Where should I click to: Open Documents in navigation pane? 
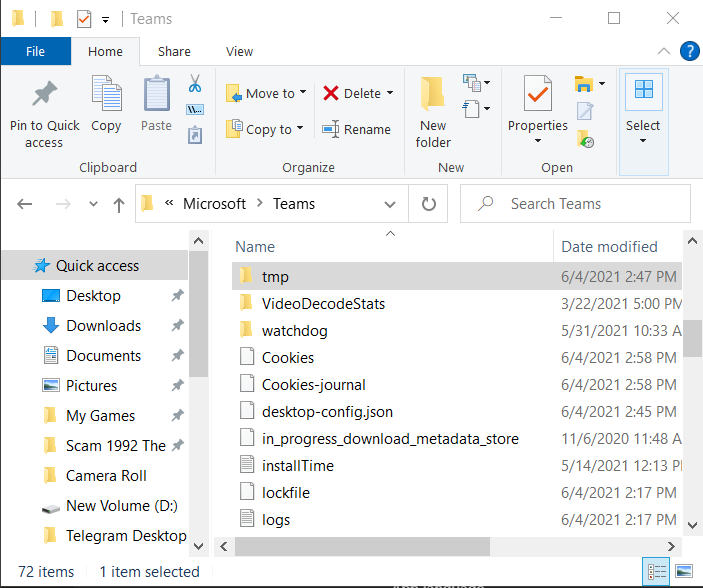[x=104, y=356]
